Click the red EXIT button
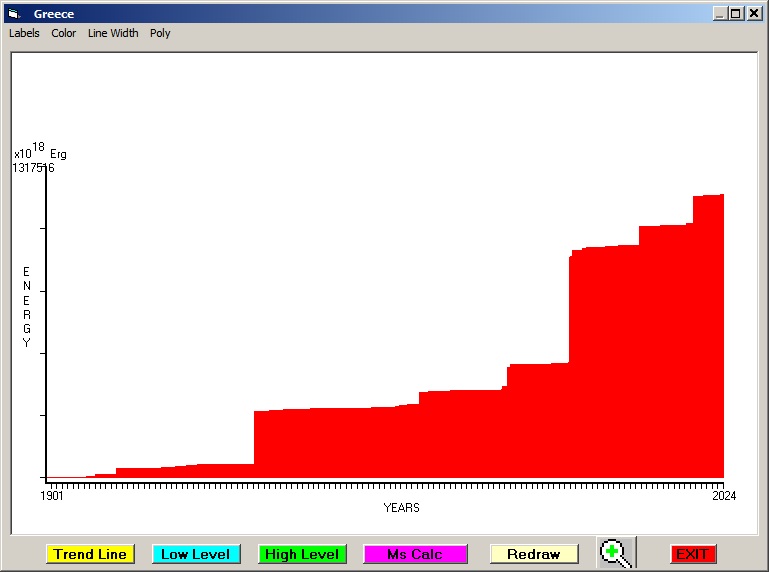The width and height of the screenshot is (769, 572). pyautogui.click(x=692, y=554)
